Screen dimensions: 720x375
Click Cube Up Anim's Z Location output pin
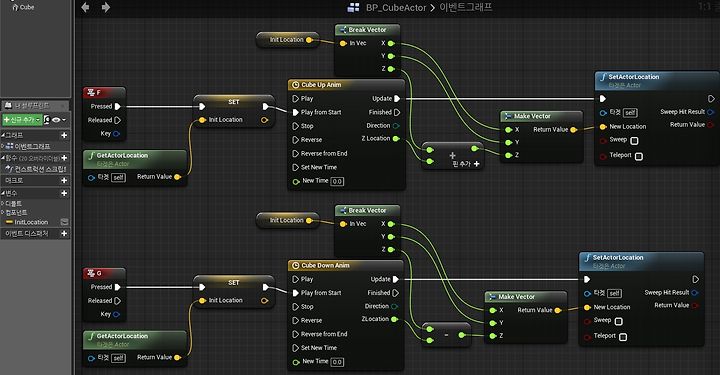(396, 139)
